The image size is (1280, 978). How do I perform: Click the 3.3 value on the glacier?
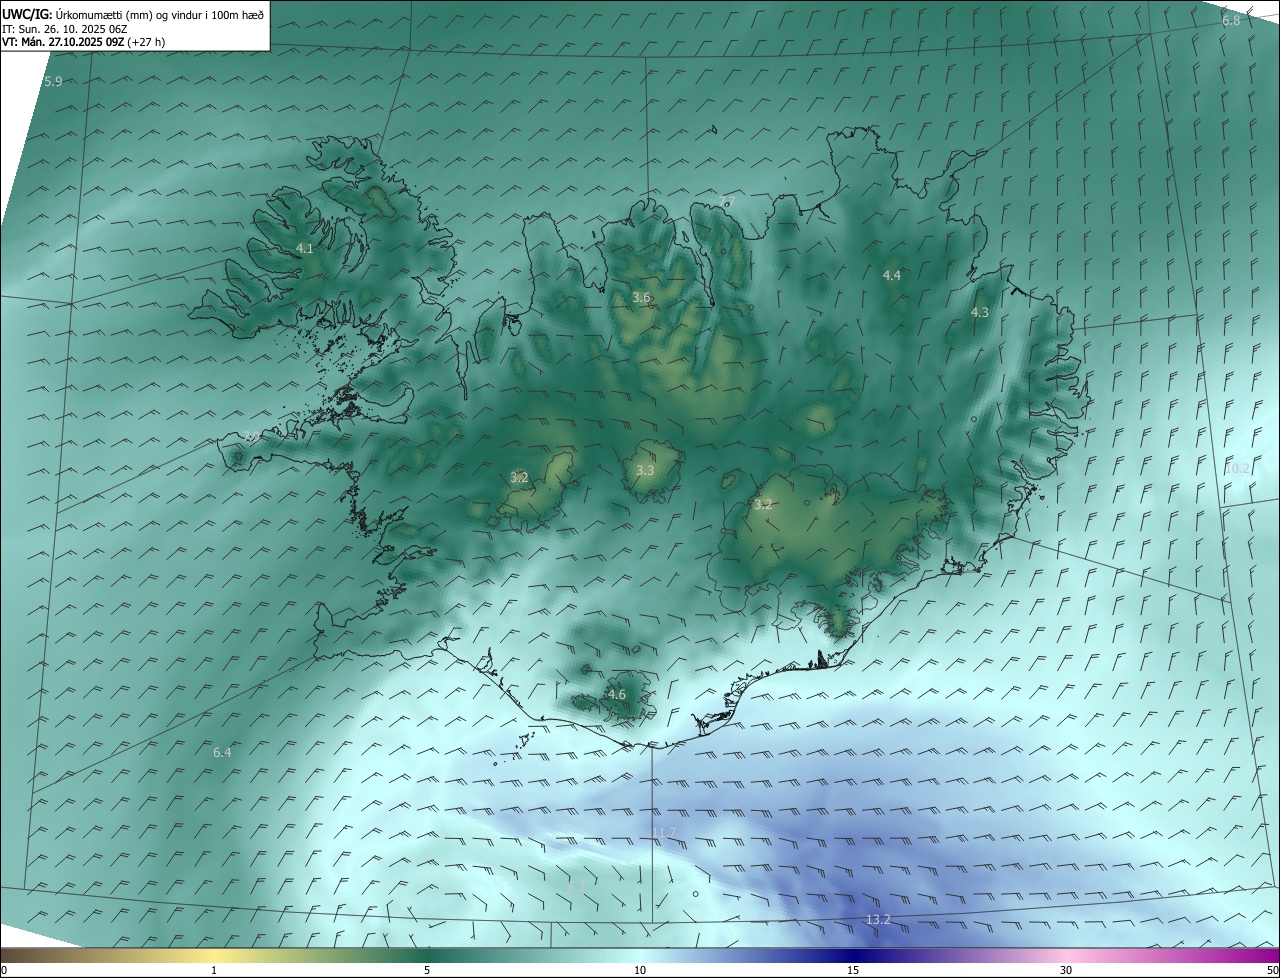(x=645, y=470)
